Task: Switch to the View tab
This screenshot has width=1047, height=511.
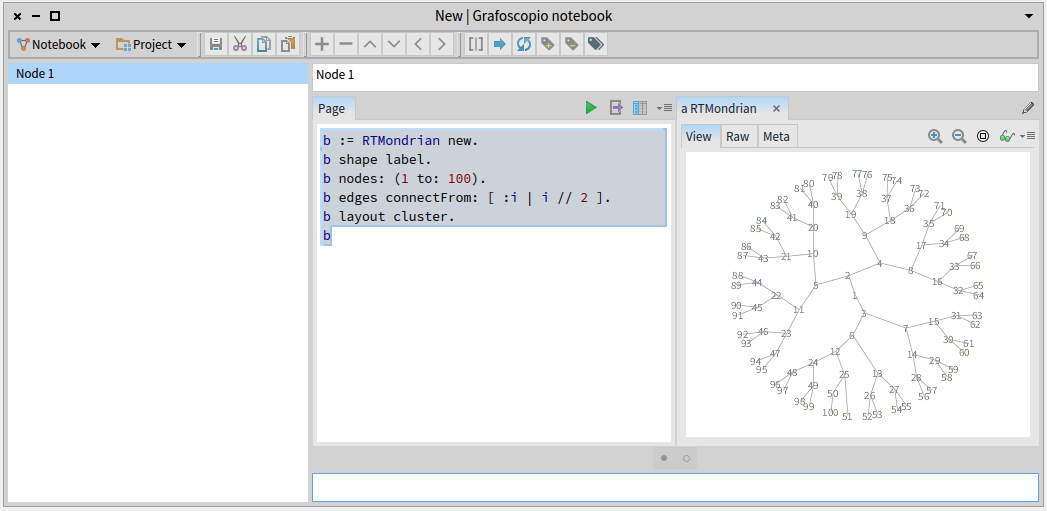Action: tap(699, 136)
